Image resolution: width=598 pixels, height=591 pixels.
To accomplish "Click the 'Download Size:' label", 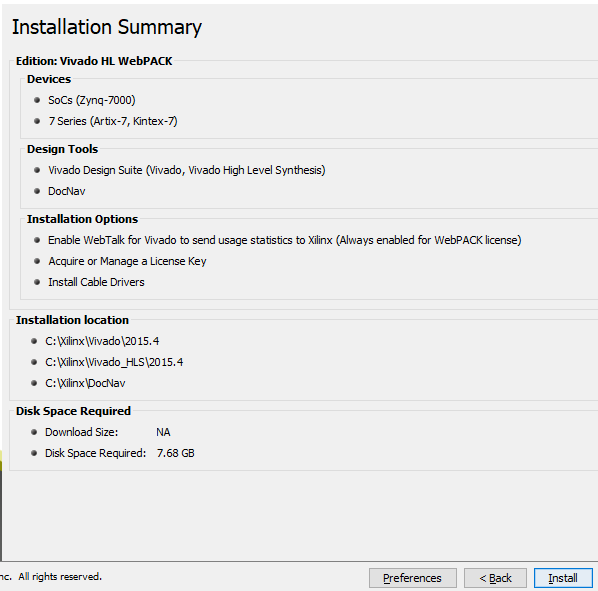I will pyautogui.click(x=82, y=432).
